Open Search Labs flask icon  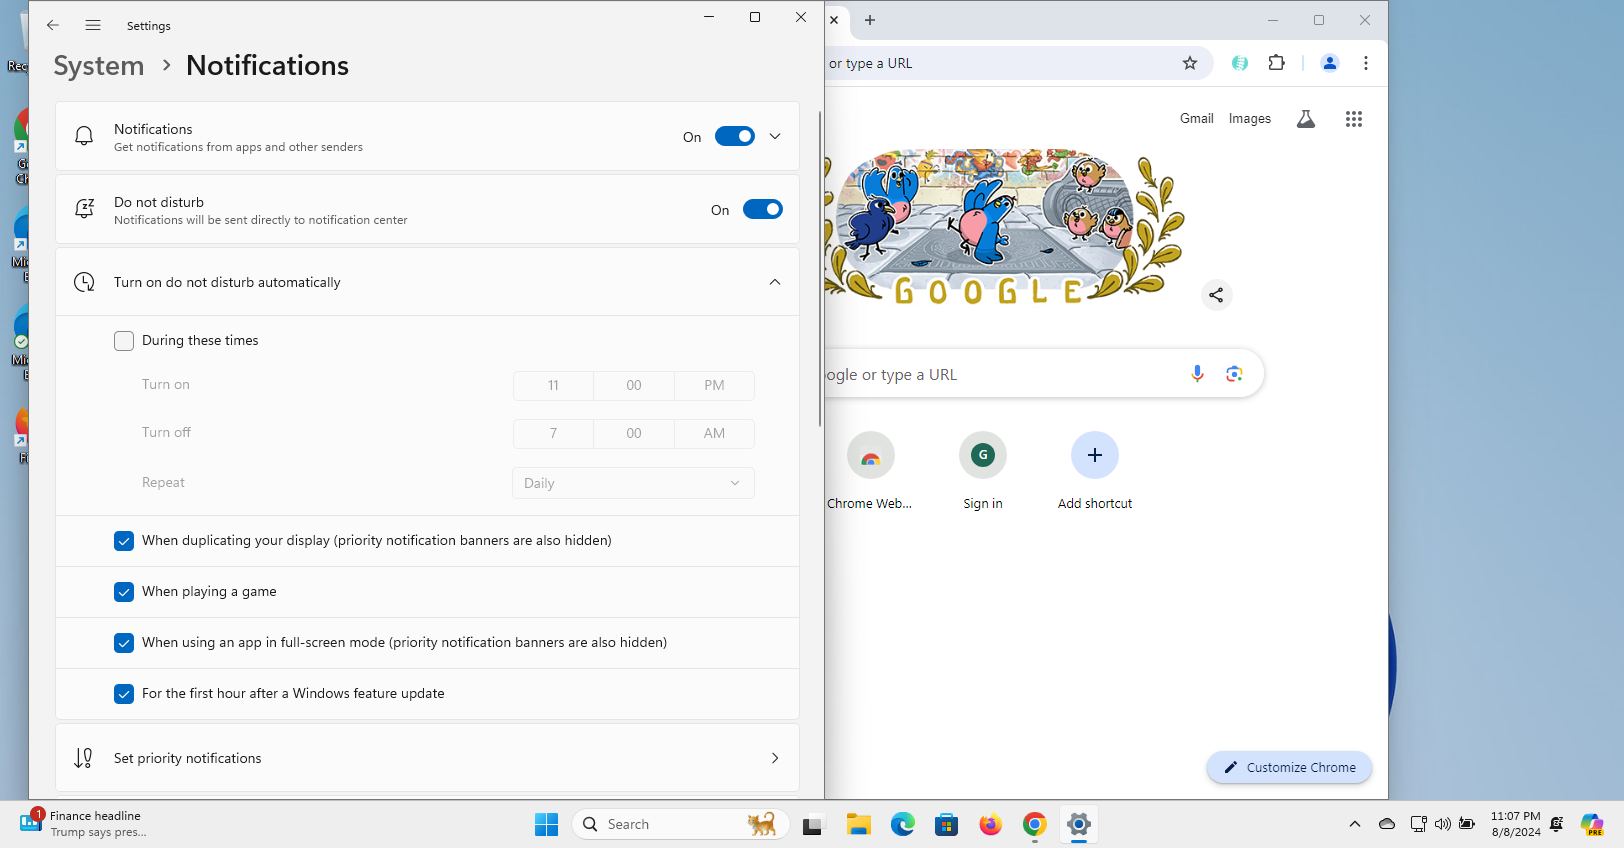[x=1306, y=119]
